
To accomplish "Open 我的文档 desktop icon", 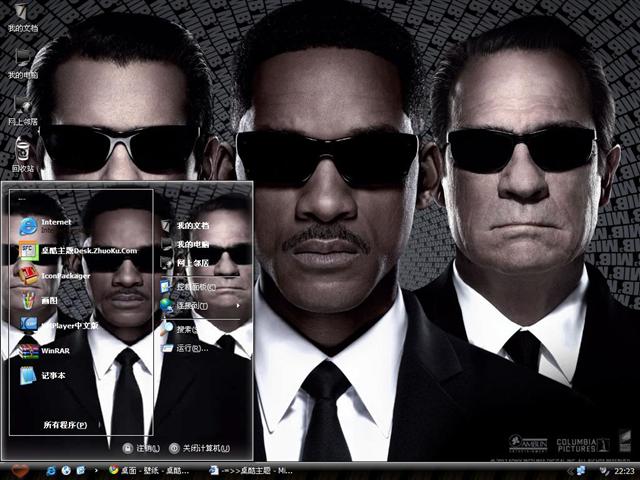I will click(x=22, y=18).
